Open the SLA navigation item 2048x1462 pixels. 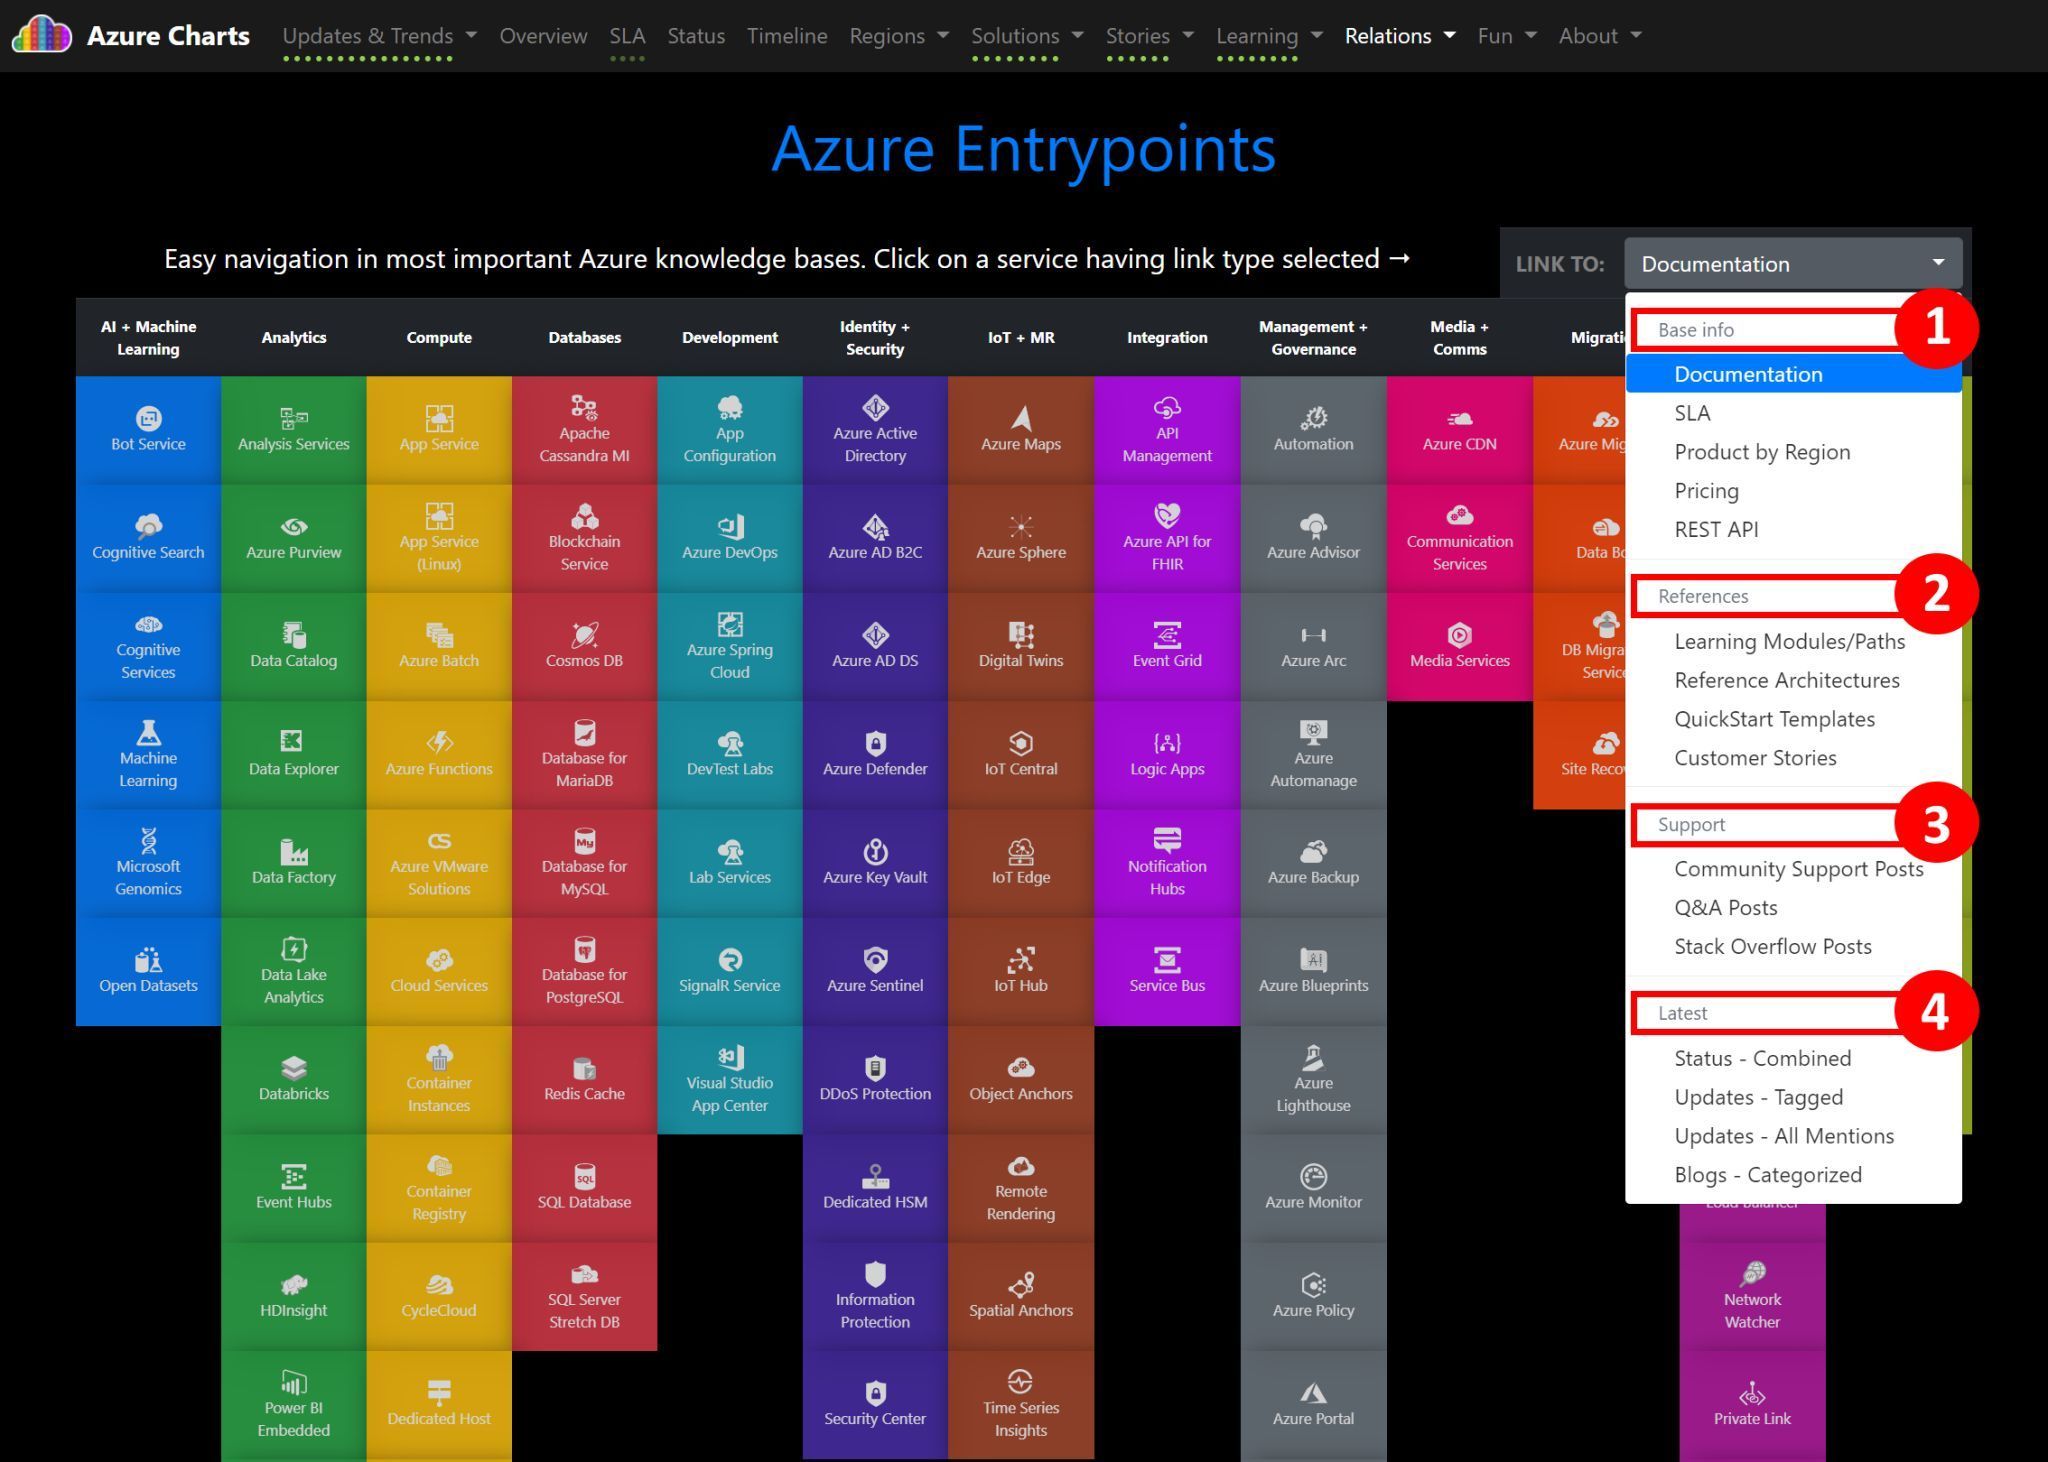click(627, 35)
